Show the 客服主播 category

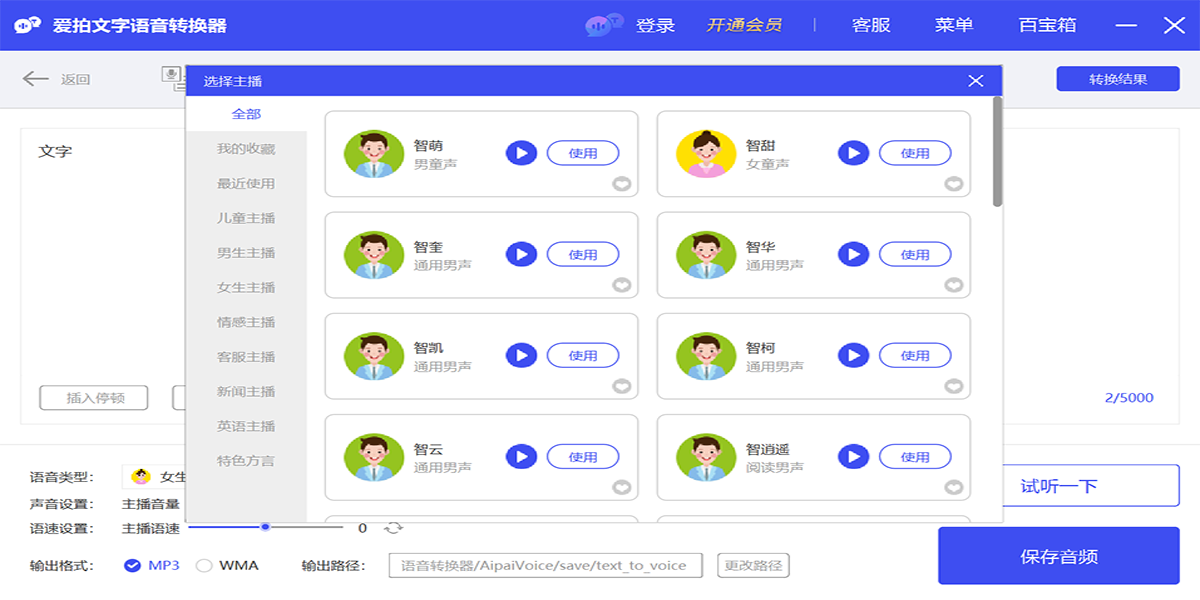pyautogui.click(x=246, y=357)
